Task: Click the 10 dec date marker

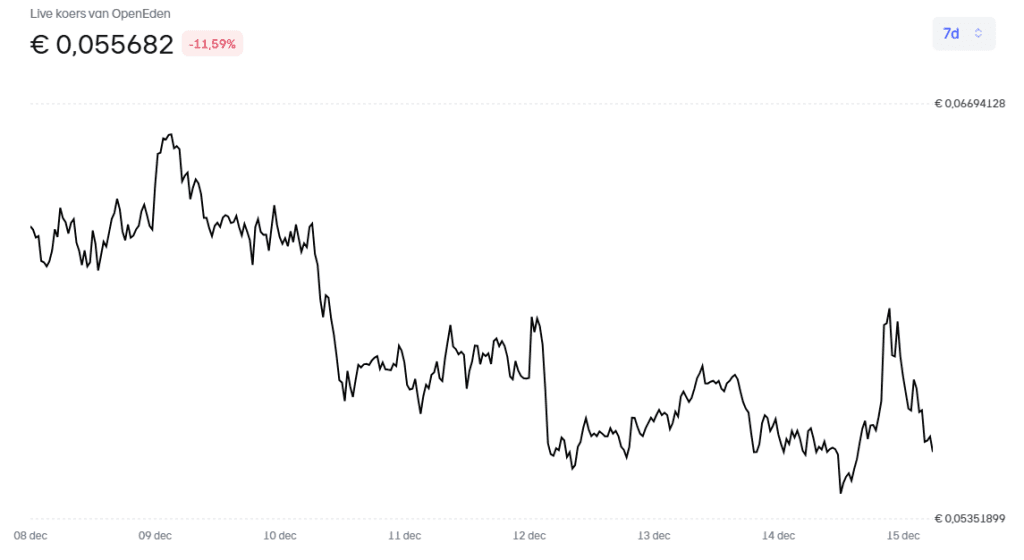Action: click(280, 536)
